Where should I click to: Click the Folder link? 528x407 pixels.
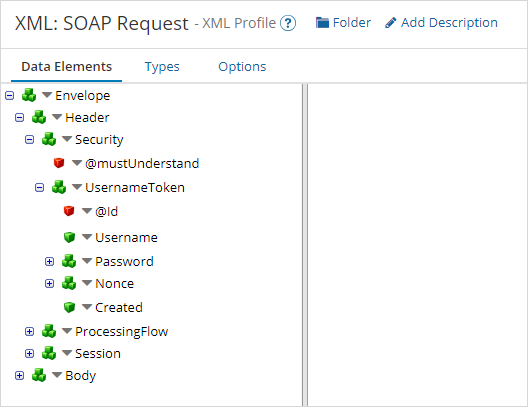[x=343, y=23]
